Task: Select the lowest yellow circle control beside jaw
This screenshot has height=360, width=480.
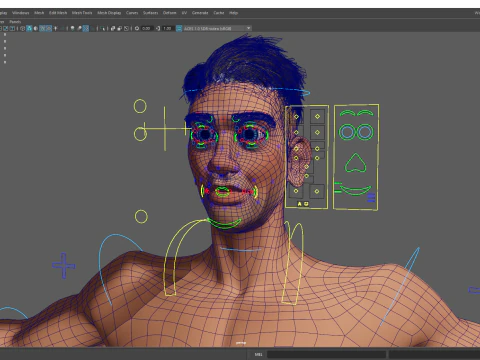Action: [141, 217]
